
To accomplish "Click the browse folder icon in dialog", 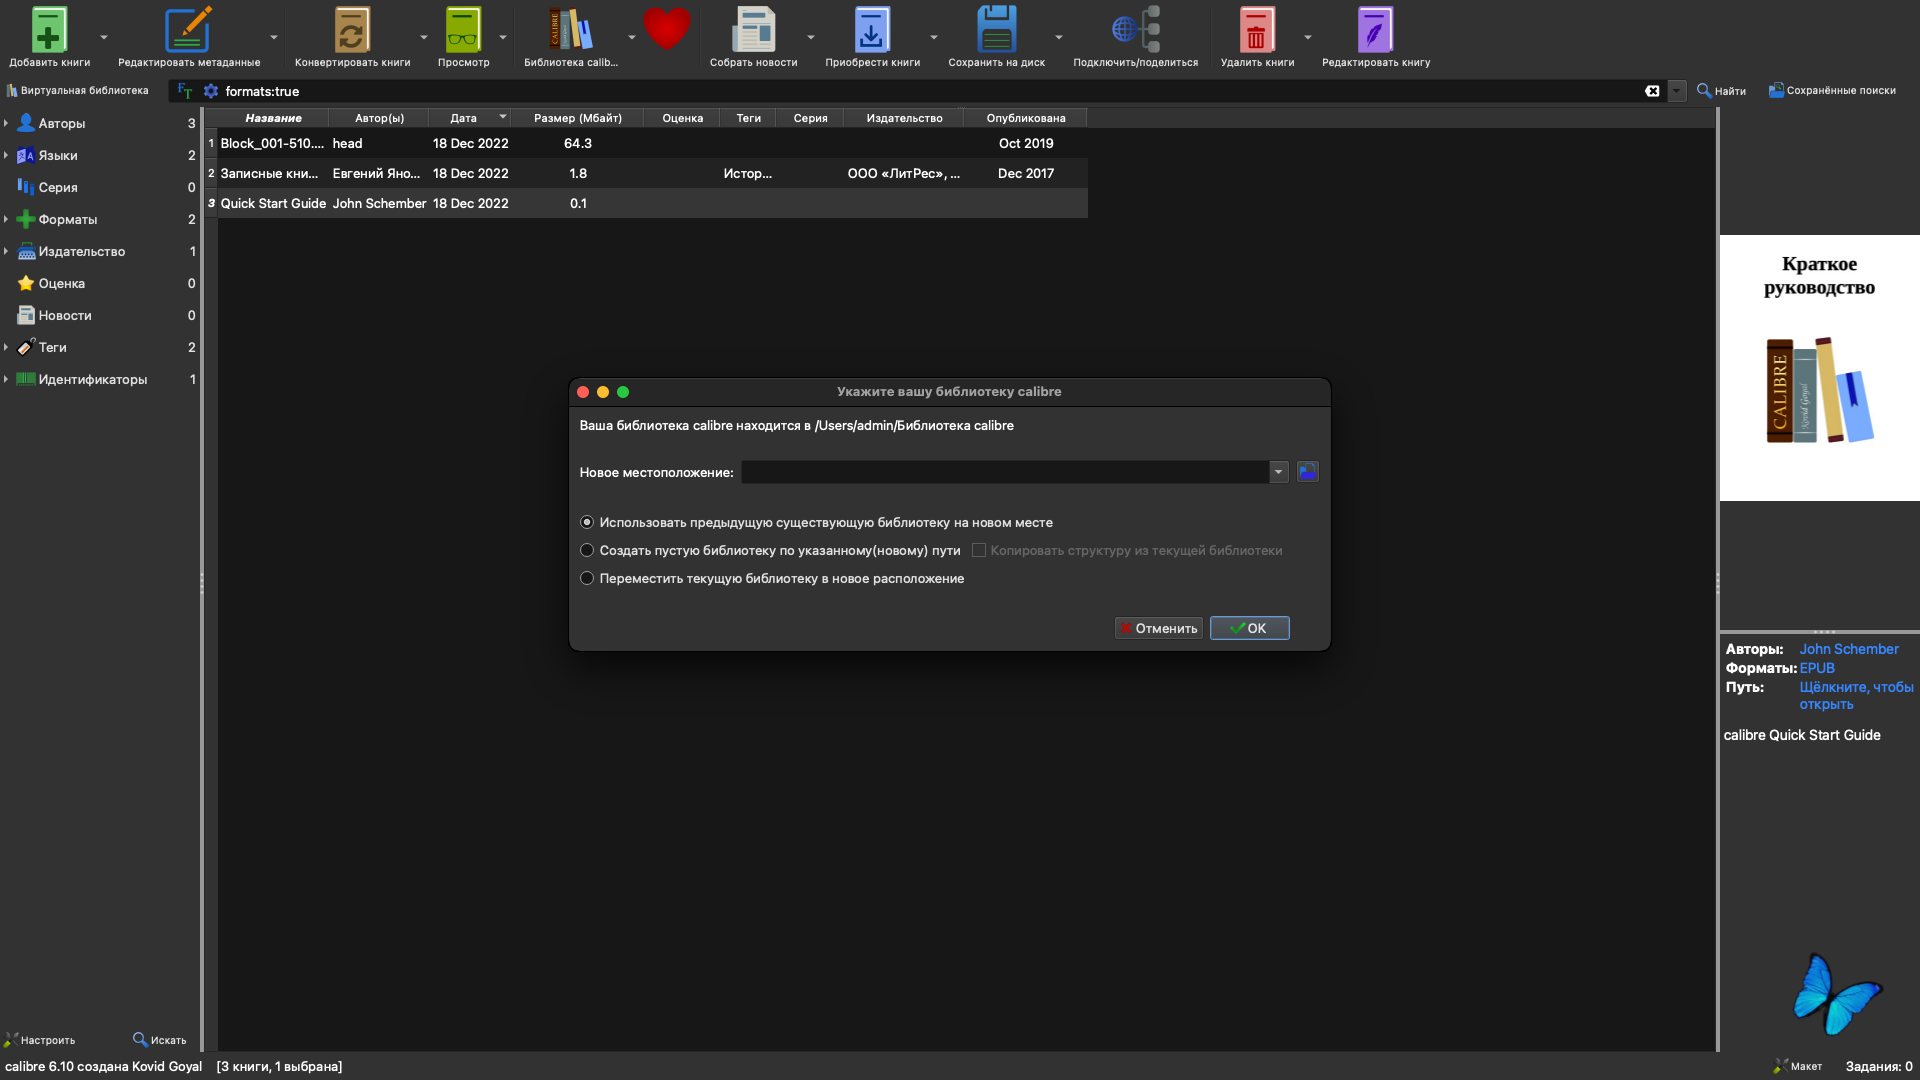I will tap(1307, 472).
